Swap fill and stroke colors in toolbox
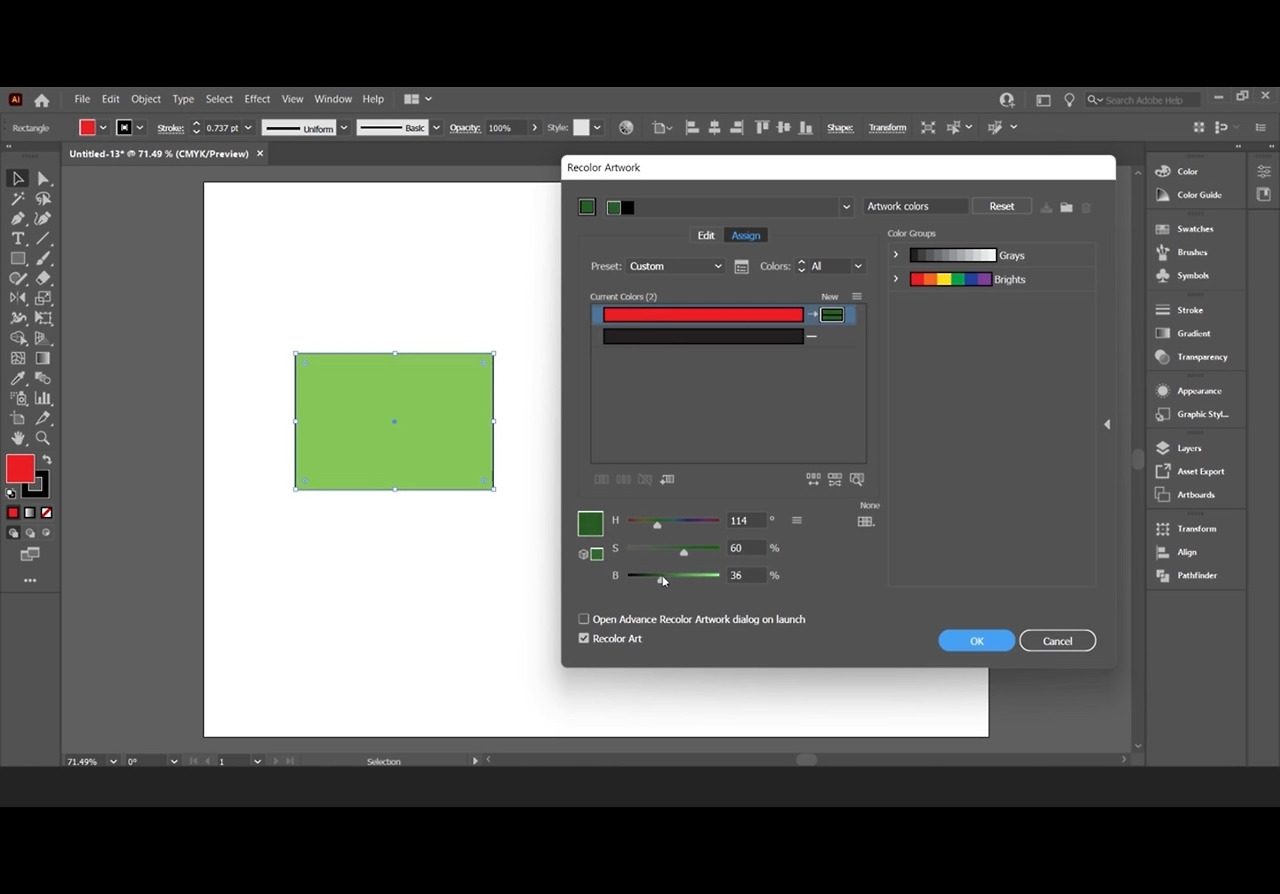The image size is (1280, 894). point(46,460)
